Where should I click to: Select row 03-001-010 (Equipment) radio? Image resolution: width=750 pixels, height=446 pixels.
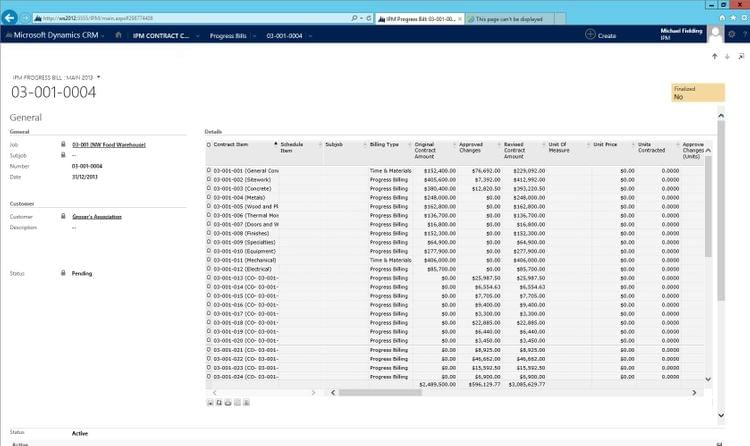pos(209,251)
